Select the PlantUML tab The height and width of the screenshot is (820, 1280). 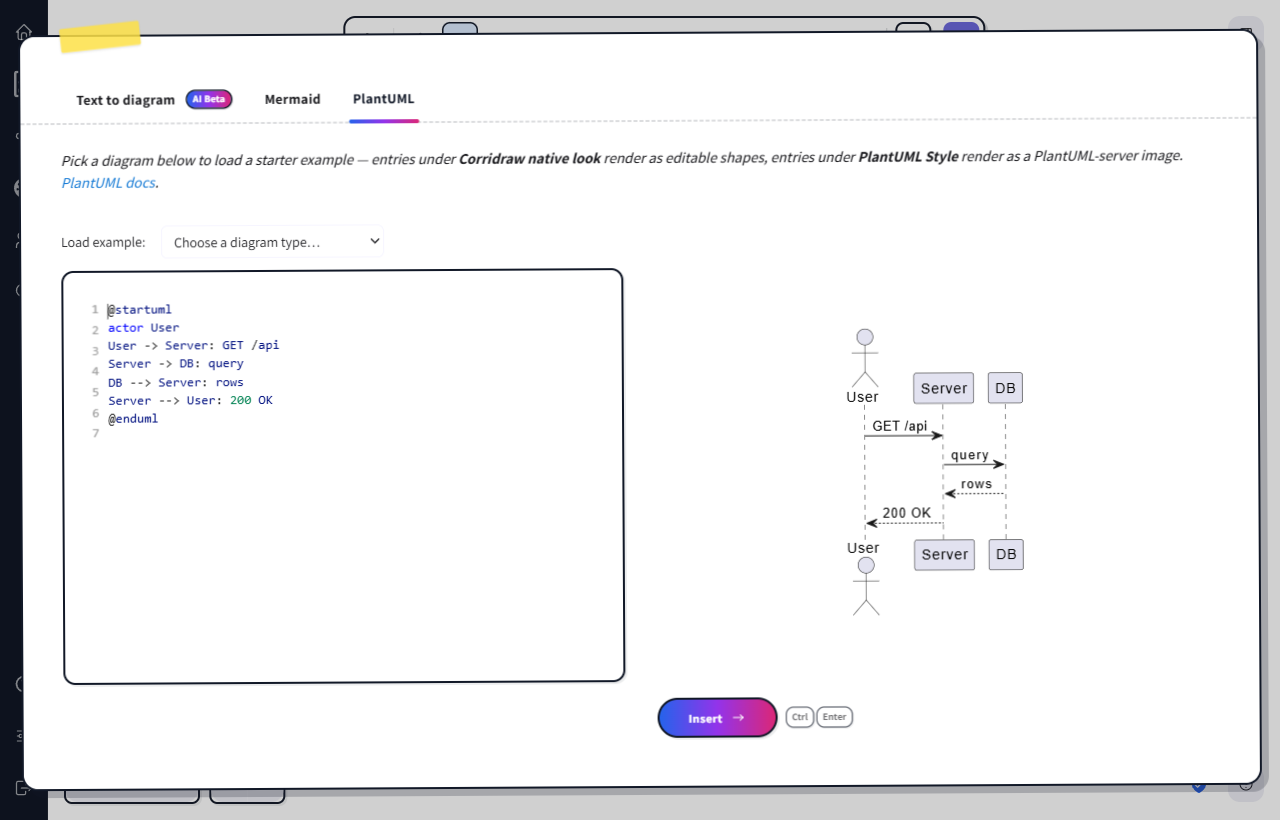383,99
